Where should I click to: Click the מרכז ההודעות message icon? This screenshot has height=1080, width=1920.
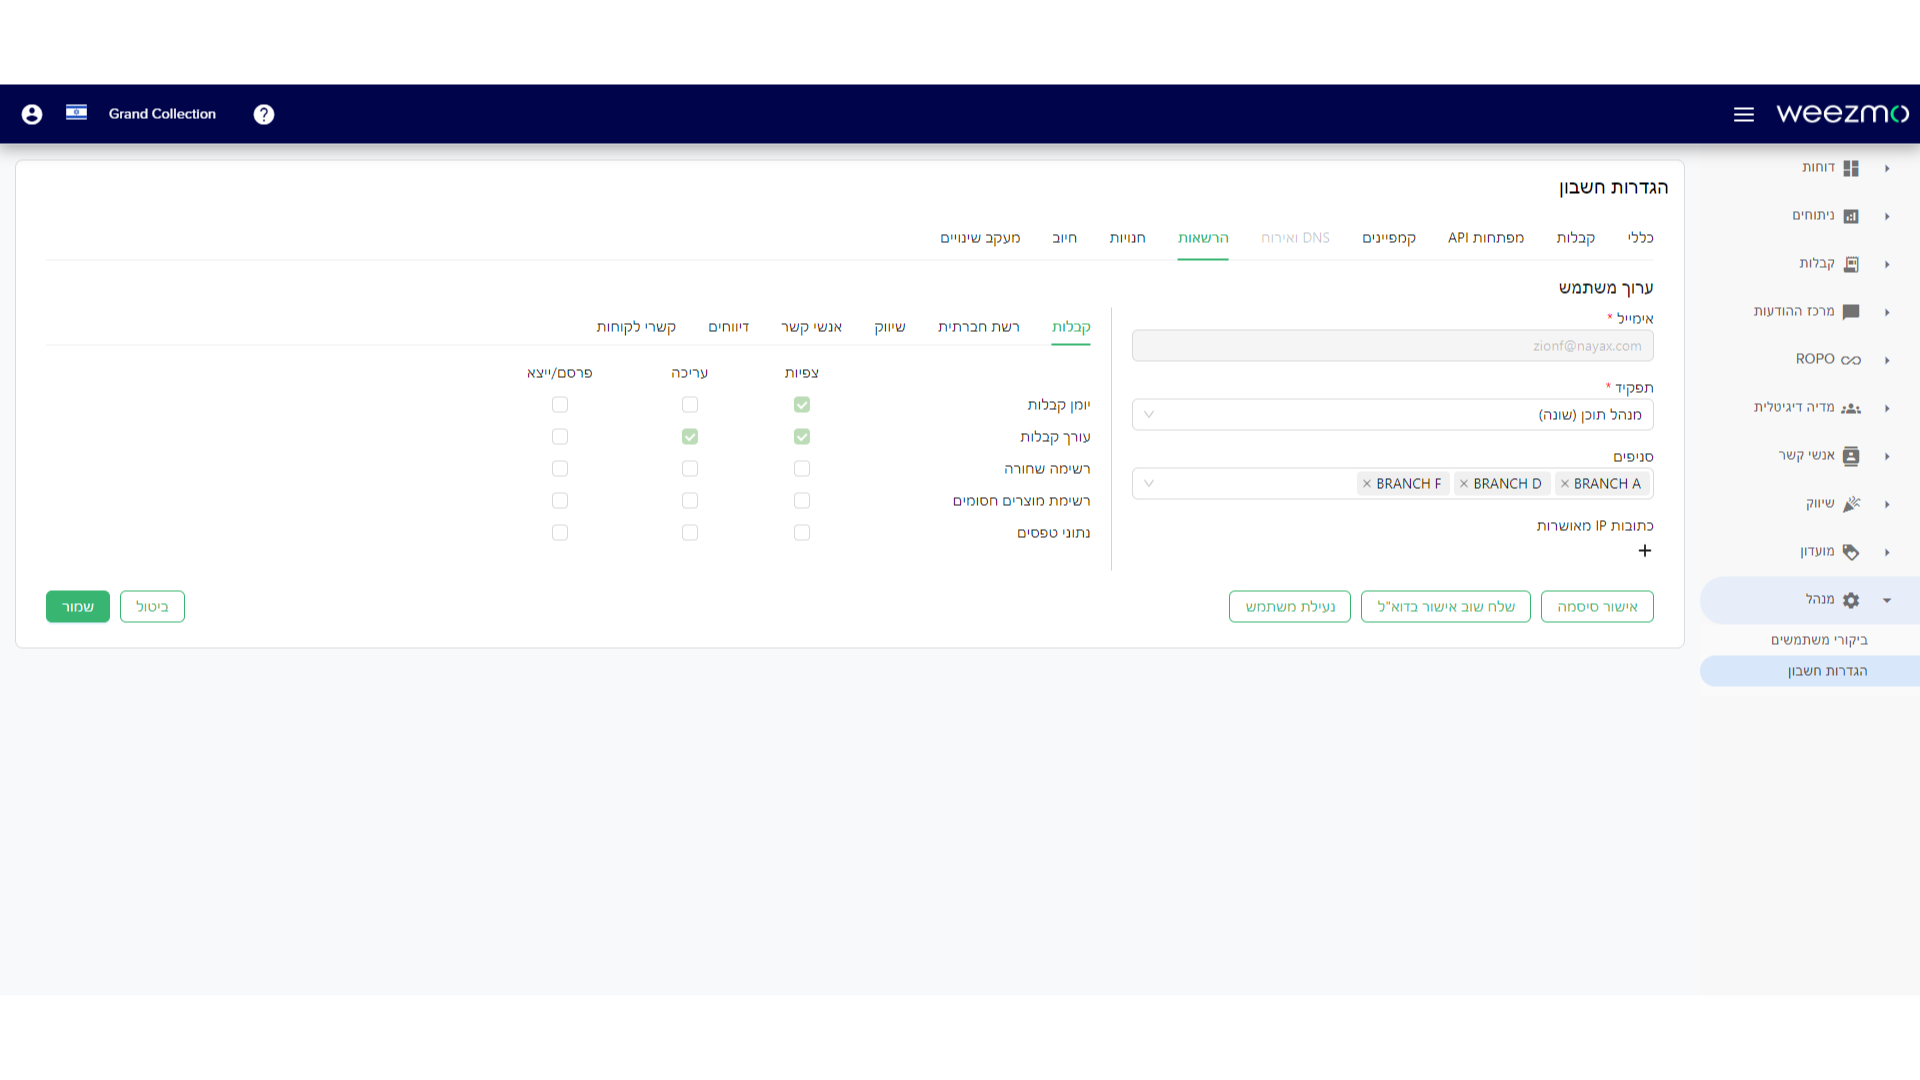(x=1851, y=312)
